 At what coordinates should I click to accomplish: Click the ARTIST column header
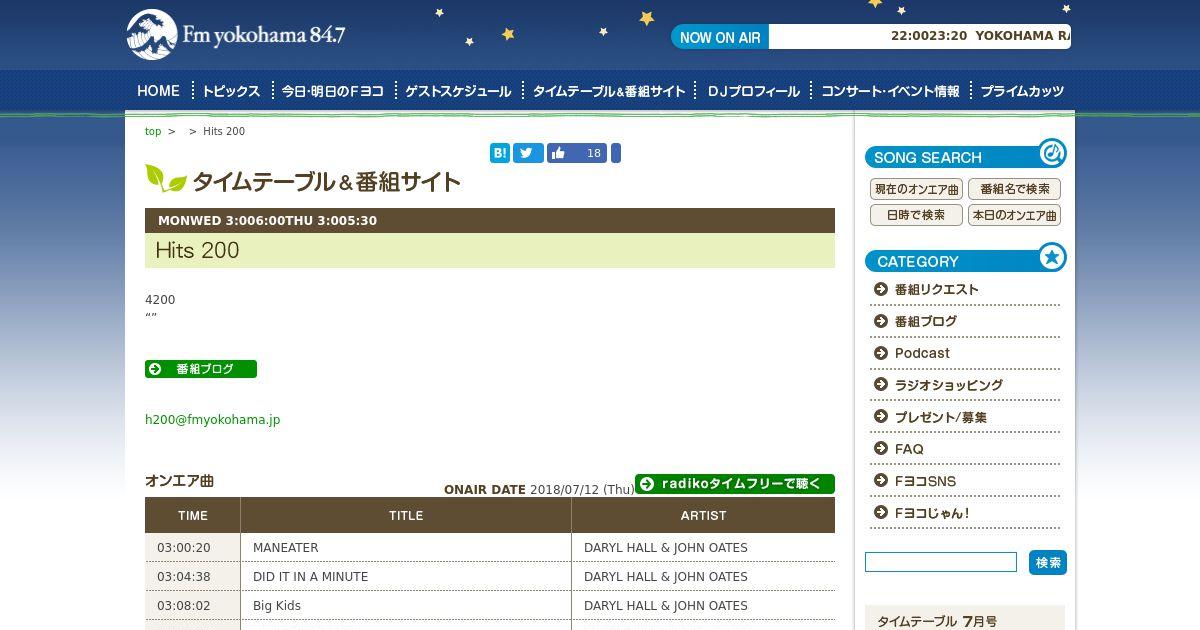(x=703, y=515)
